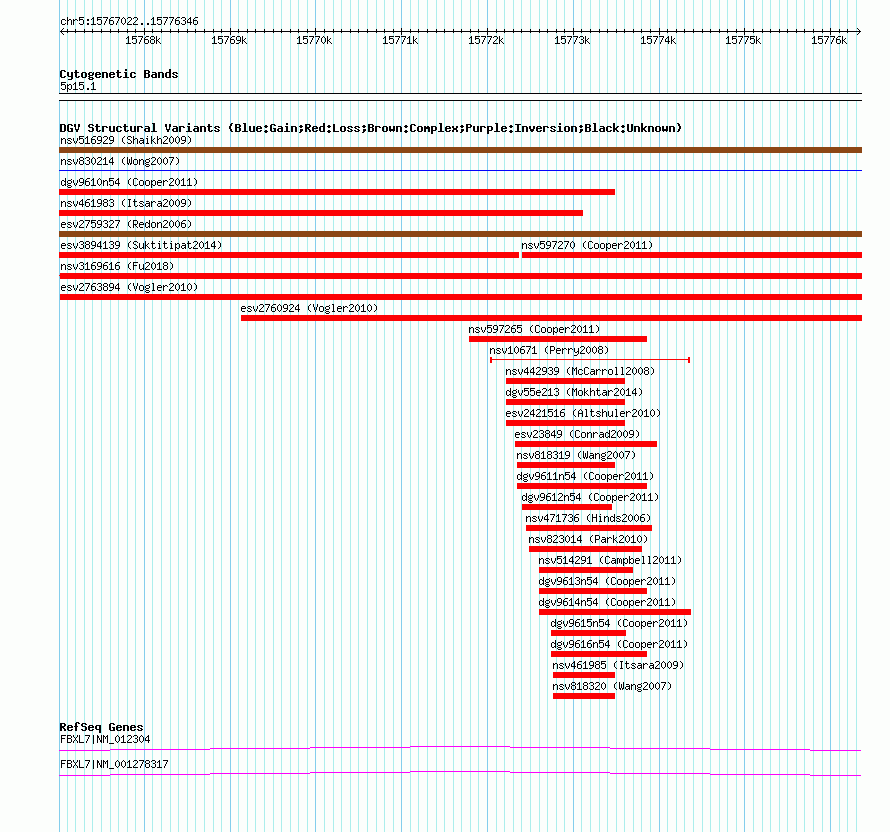The height and width of the screenshot is (832, 890).
Task: Click the red nsv471736 loss bar
Action: (589, 528)
